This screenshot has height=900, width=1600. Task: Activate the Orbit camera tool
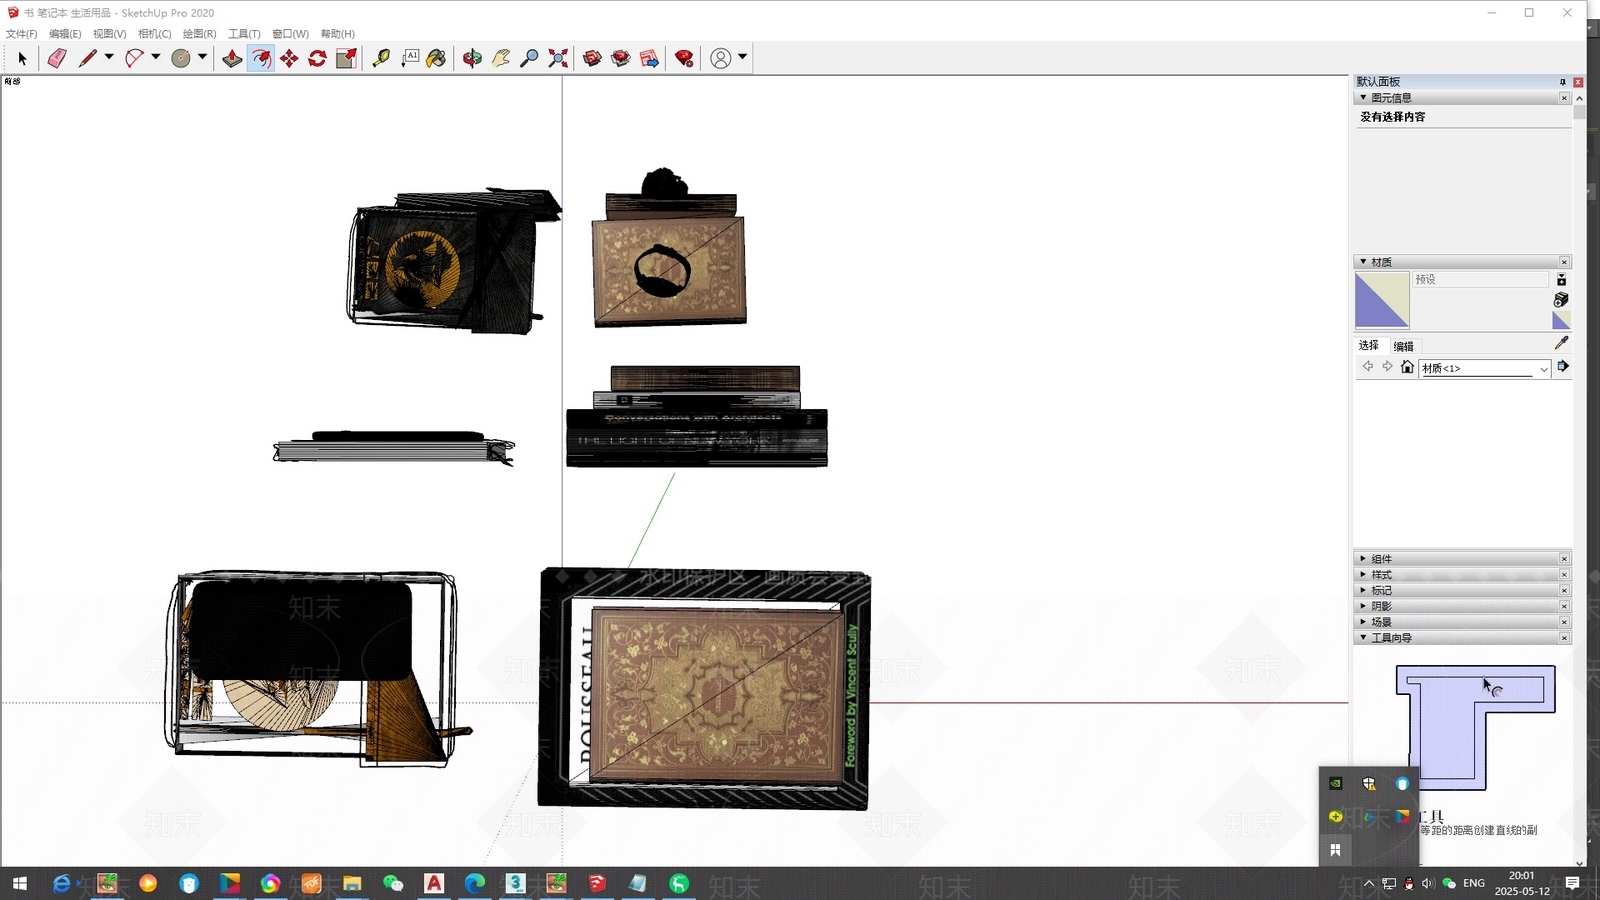tap(472, 59)
